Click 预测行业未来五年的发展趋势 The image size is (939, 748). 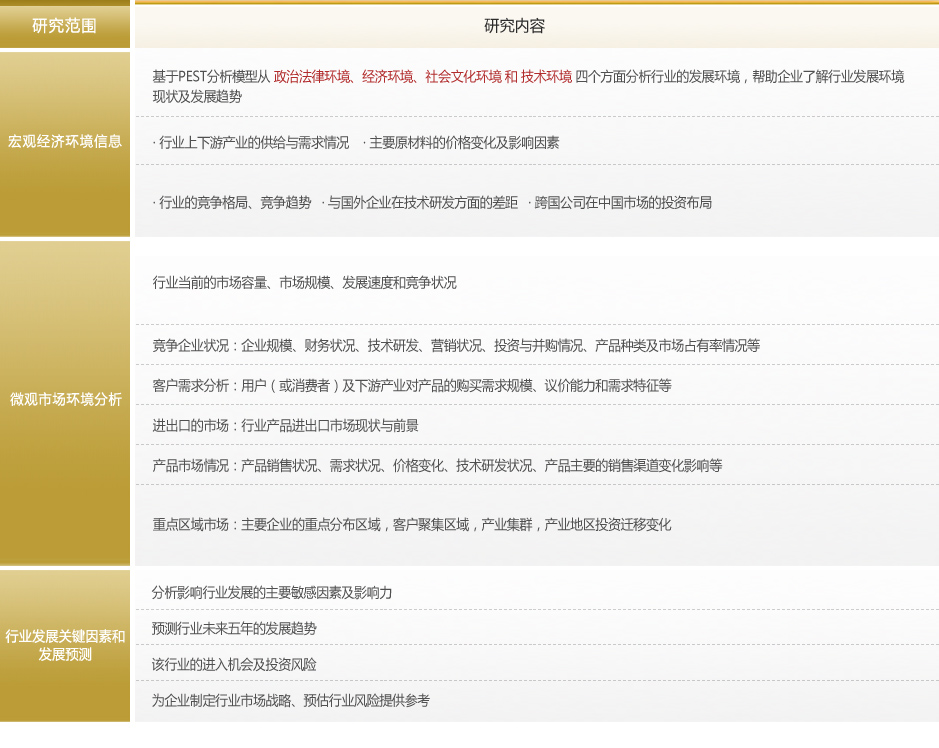234,628
